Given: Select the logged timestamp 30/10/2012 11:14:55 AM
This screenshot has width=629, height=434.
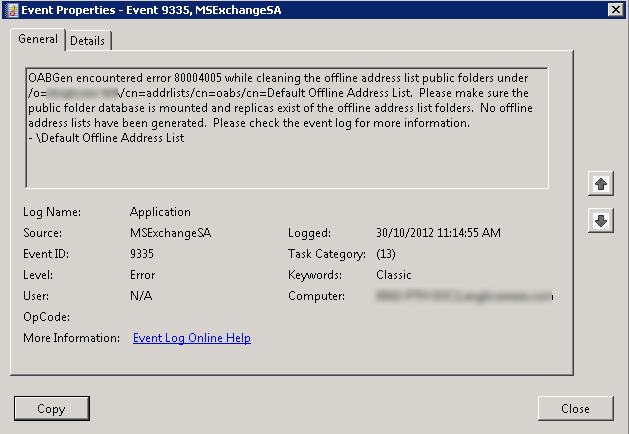Looking at the screenshot, I should pos(438,233).
